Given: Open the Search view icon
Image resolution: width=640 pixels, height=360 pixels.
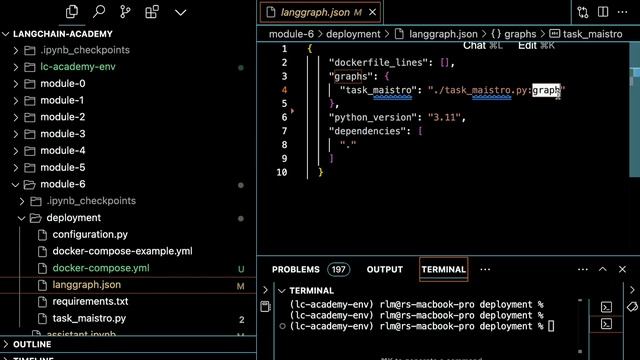Looking at the screenshot, I should [99, 12].
